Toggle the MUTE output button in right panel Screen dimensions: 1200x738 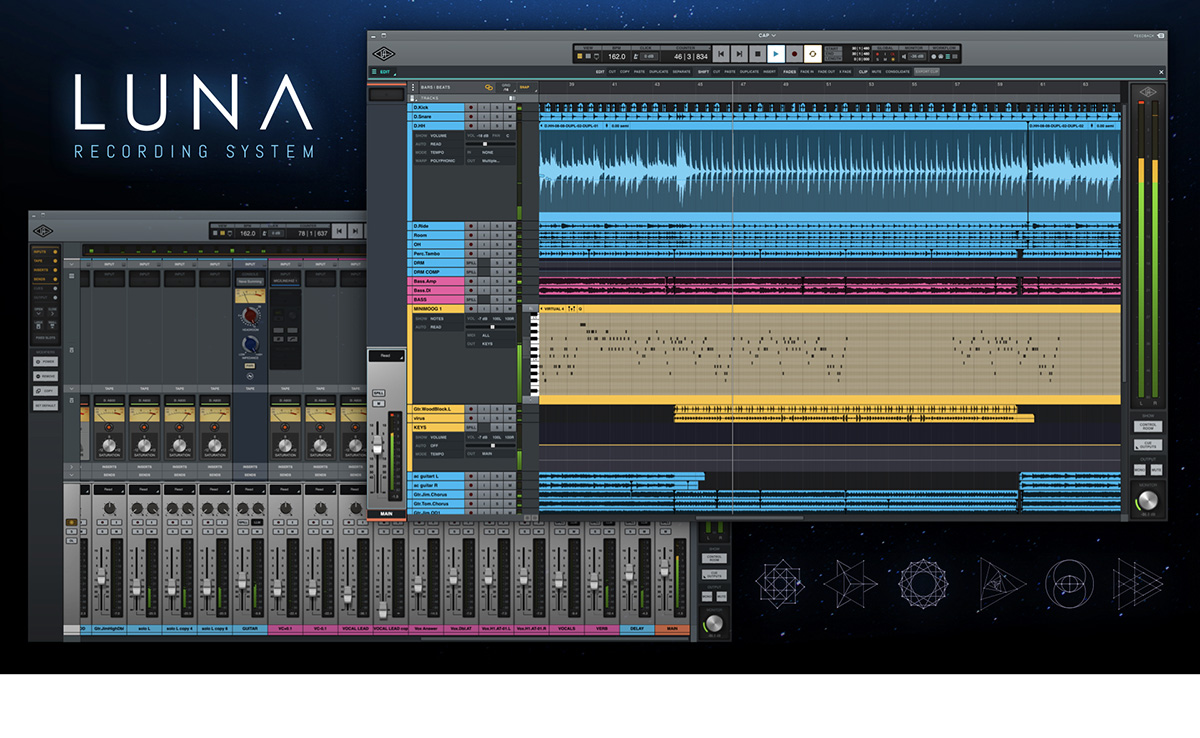click(x=1157, y=470)
